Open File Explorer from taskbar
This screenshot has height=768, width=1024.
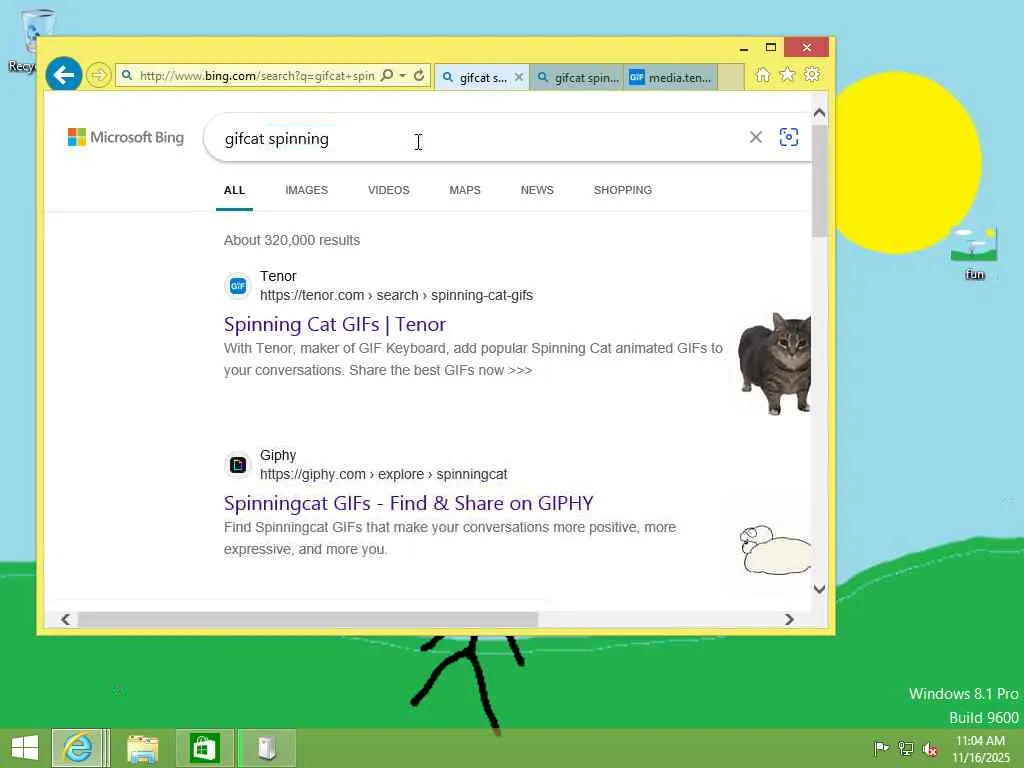click(x=142, y=748)
